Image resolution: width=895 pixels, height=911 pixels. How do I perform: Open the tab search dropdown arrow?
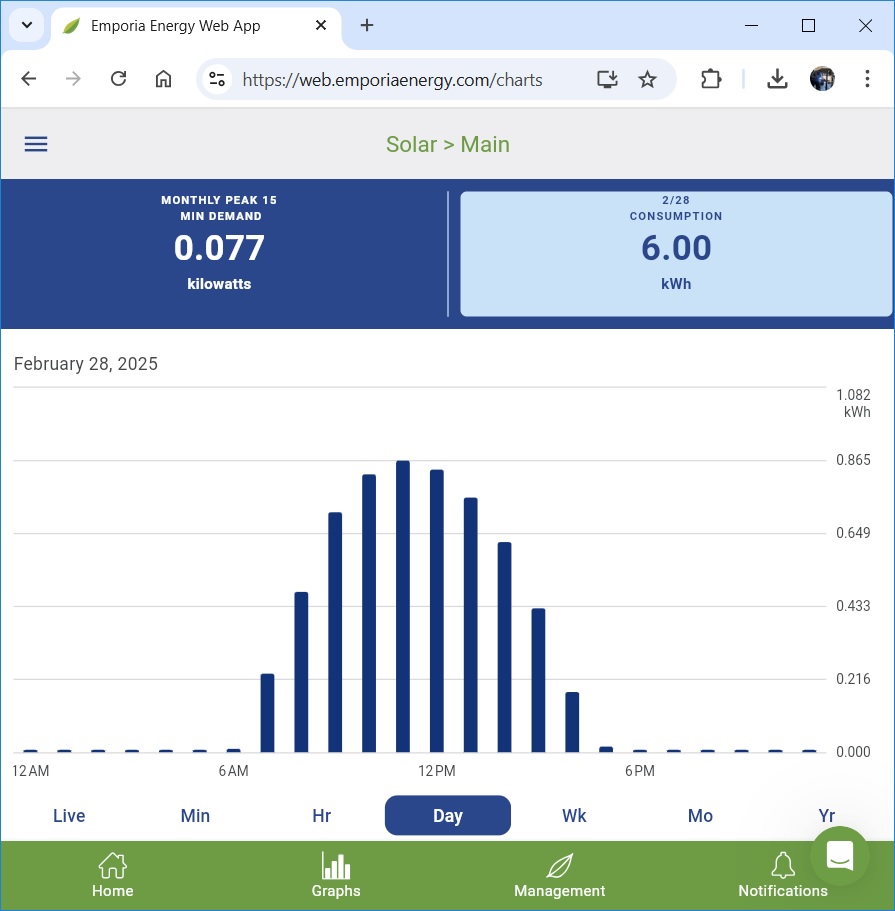coord(27,25)
